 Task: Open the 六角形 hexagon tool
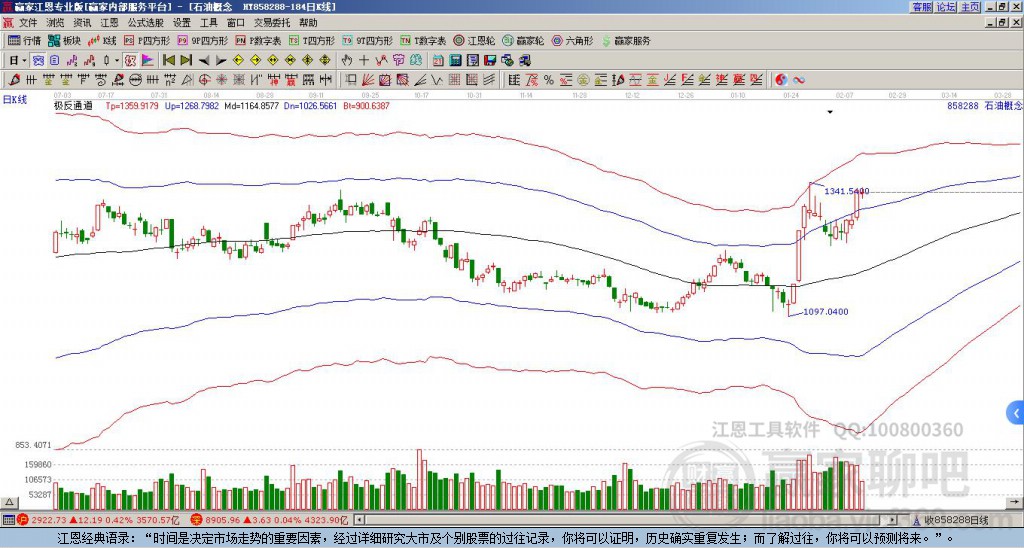572,40
